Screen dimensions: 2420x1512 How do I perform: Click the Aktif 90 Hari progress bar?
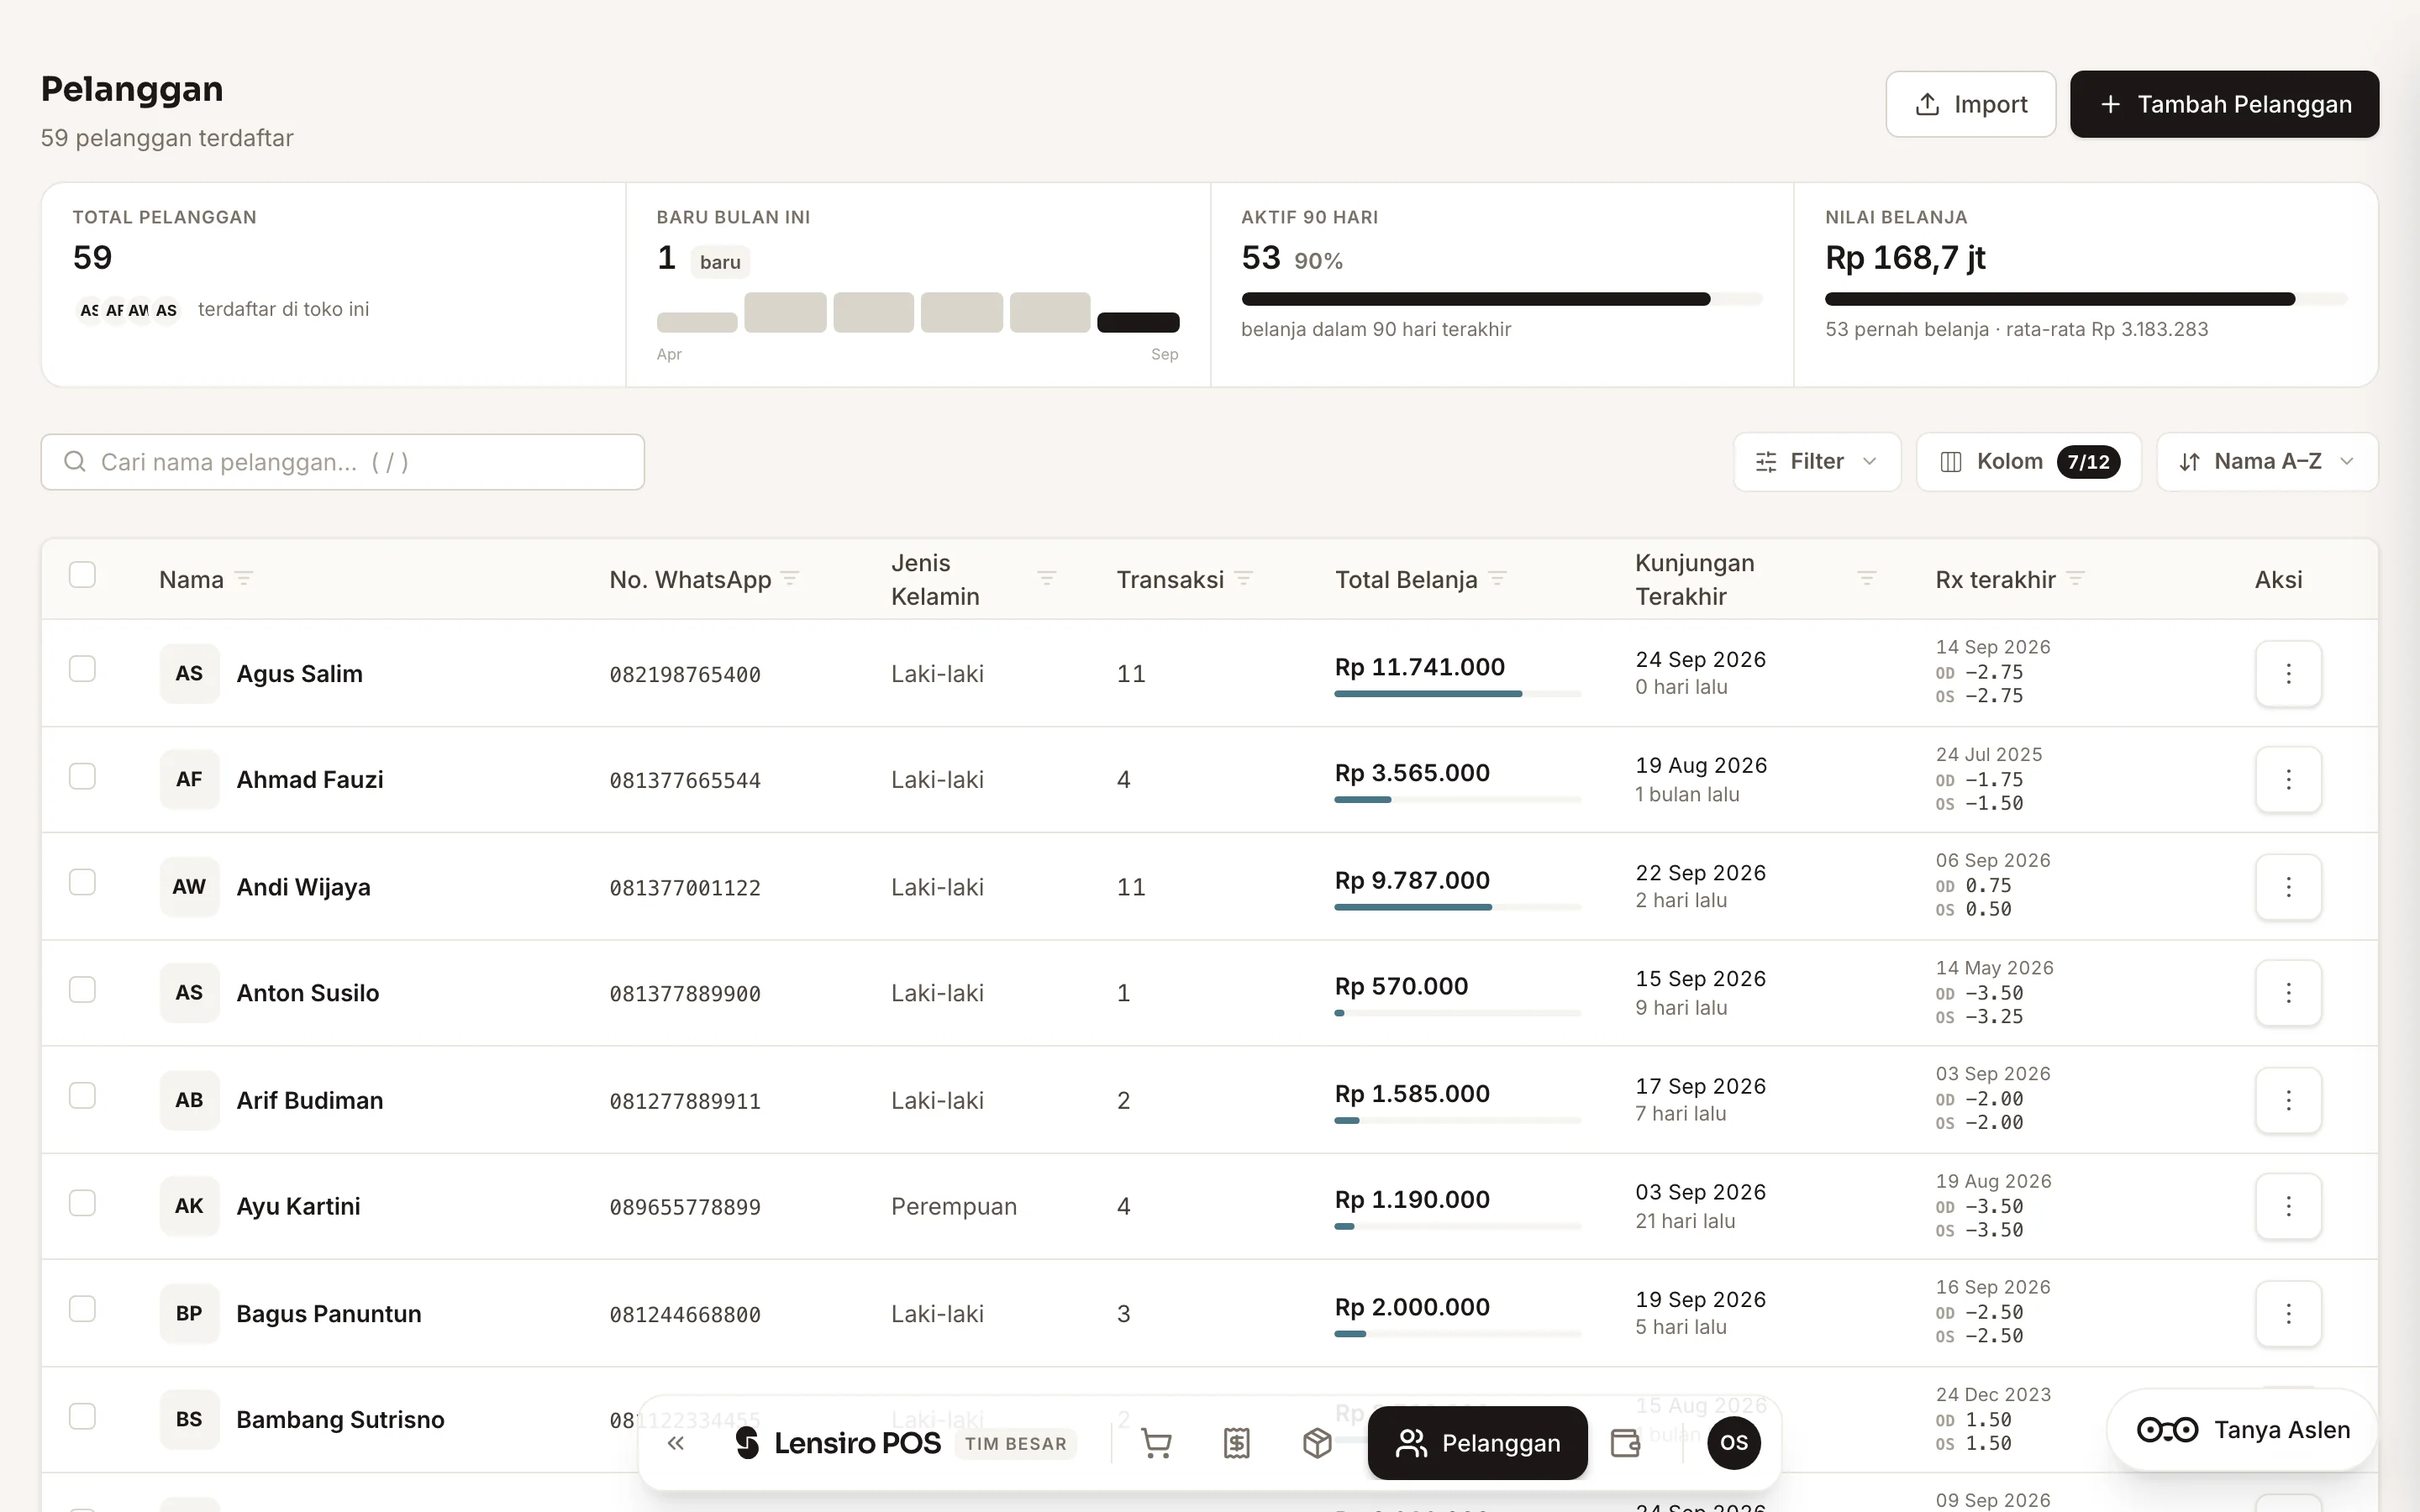pyautogui.click(x=1501, y=299)
